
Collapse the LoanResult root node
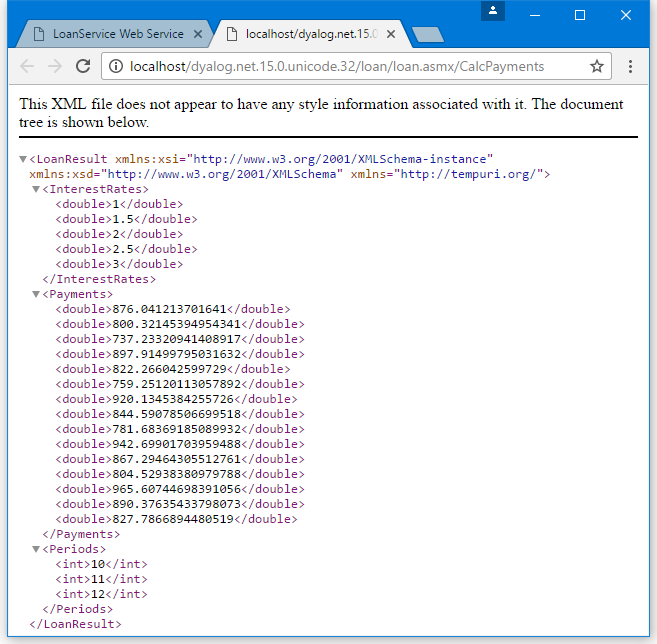[24, 160]
